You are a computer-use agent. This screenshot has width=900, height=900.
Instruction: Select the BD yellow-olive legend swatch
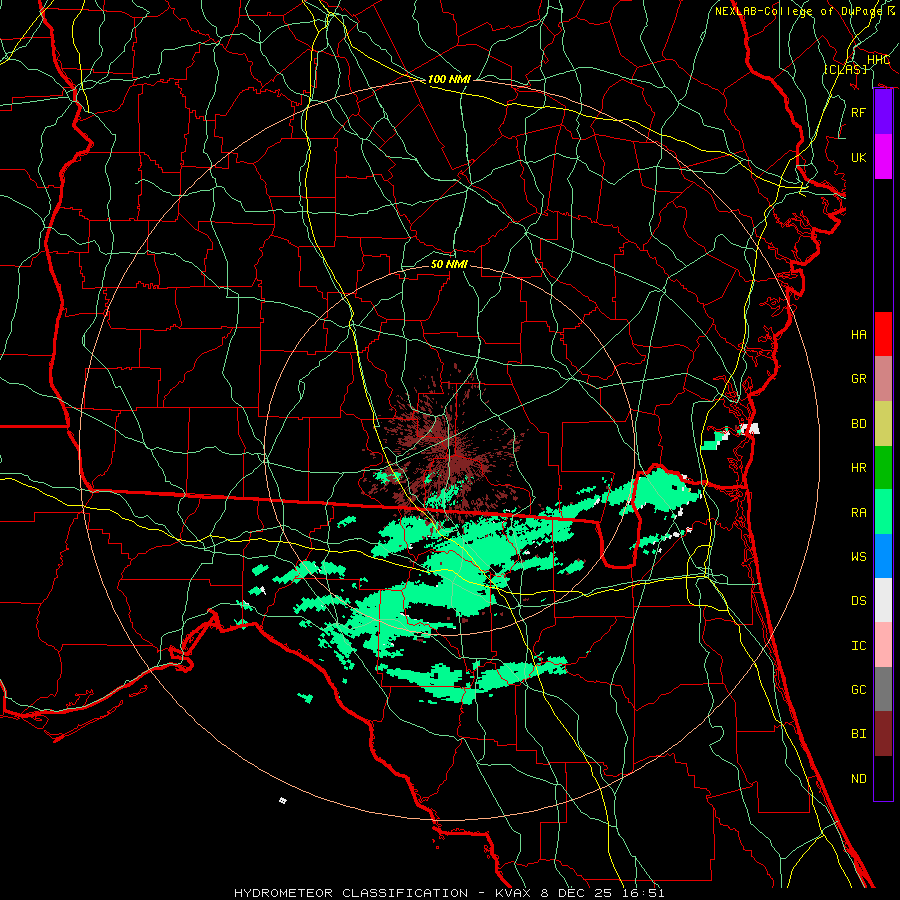(883, 424)
